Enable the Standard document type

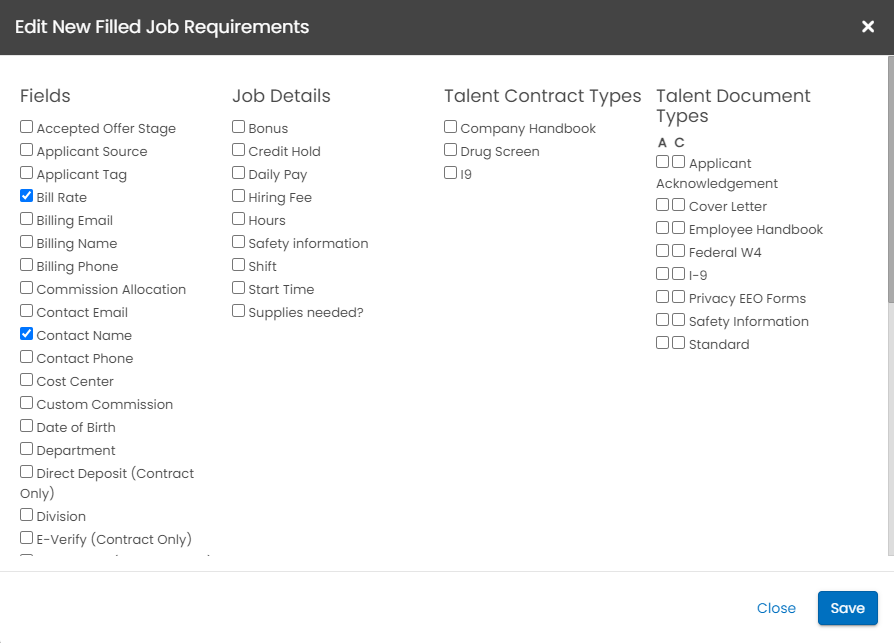(x=661, y=342)
